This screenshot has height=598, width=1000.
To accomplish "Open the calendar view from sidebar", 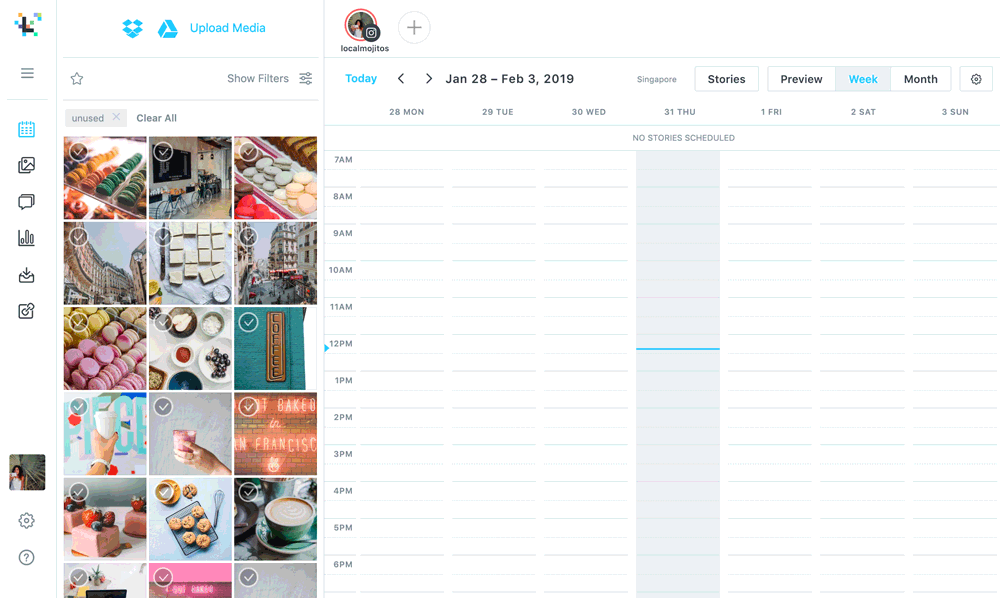I will point(26,129).
